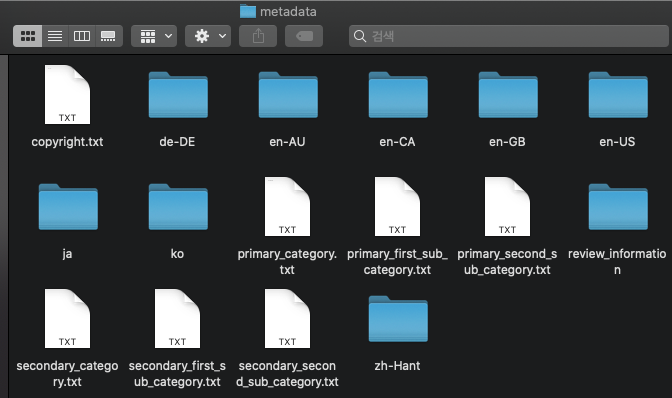The width and height of the screenshot is (672, 398).
Task: Select the en-AU folder icon
Action: click(x=288, y=95)
